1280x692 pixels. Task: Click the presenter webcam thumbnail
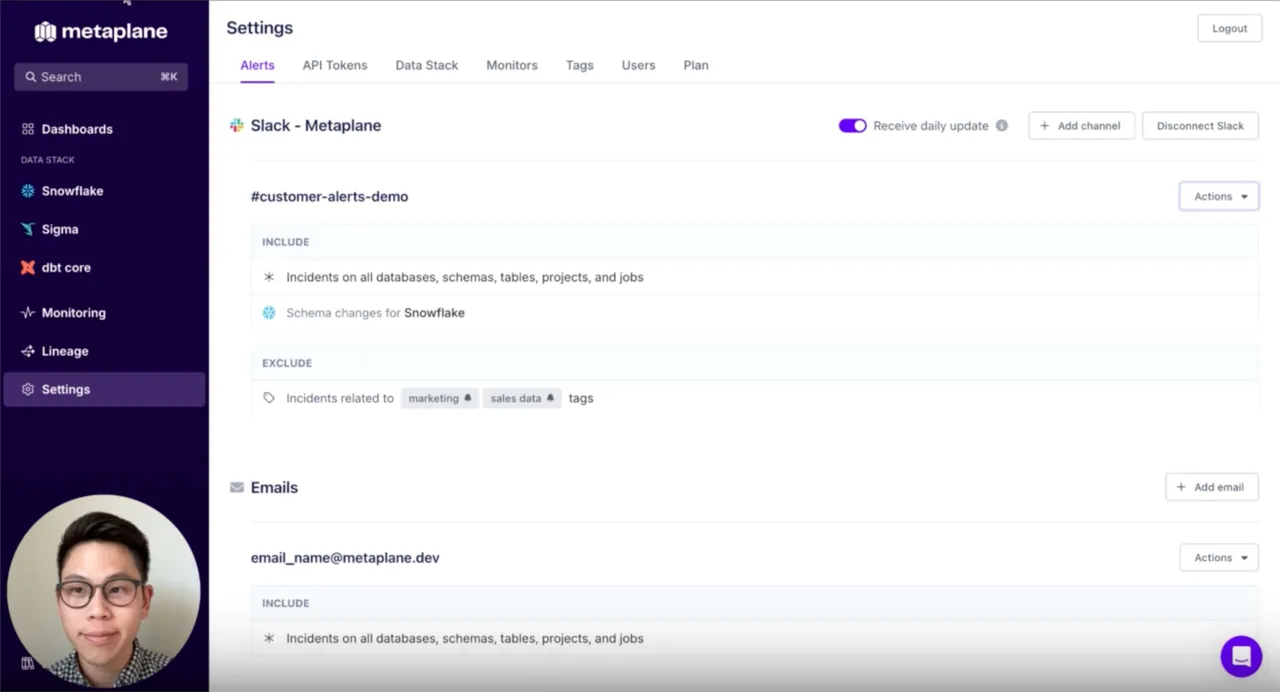pyautogui.click(x=104, y=591)
